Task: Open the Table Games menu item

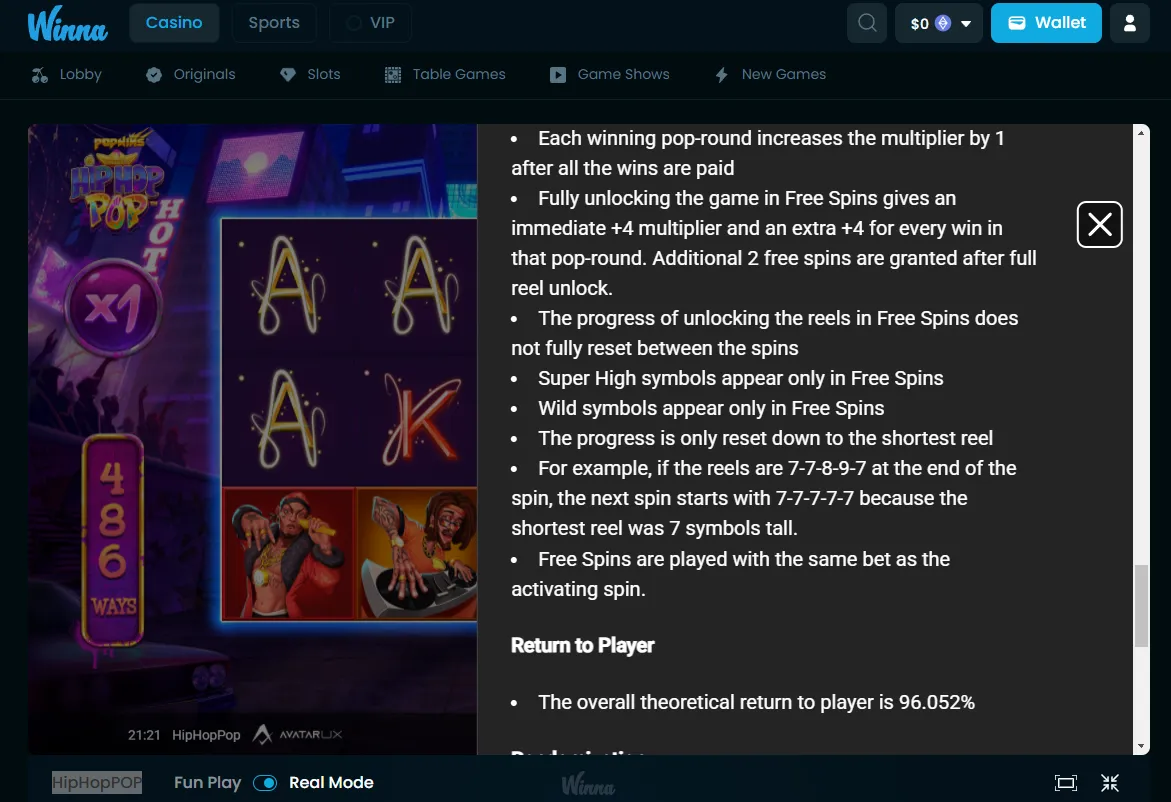Action: (x=445, y=75)
